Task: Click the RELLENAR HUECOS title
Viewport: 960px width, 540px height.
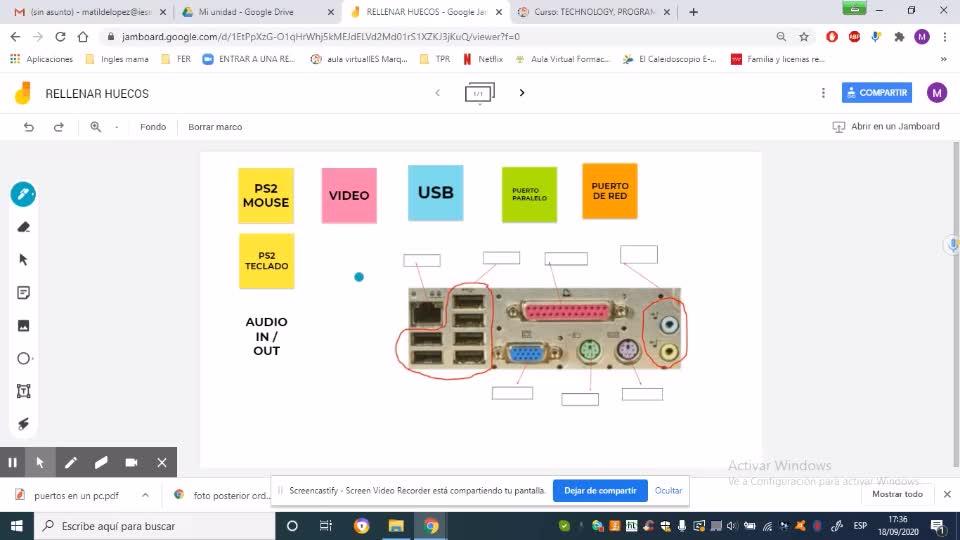Action: point(97,94)
